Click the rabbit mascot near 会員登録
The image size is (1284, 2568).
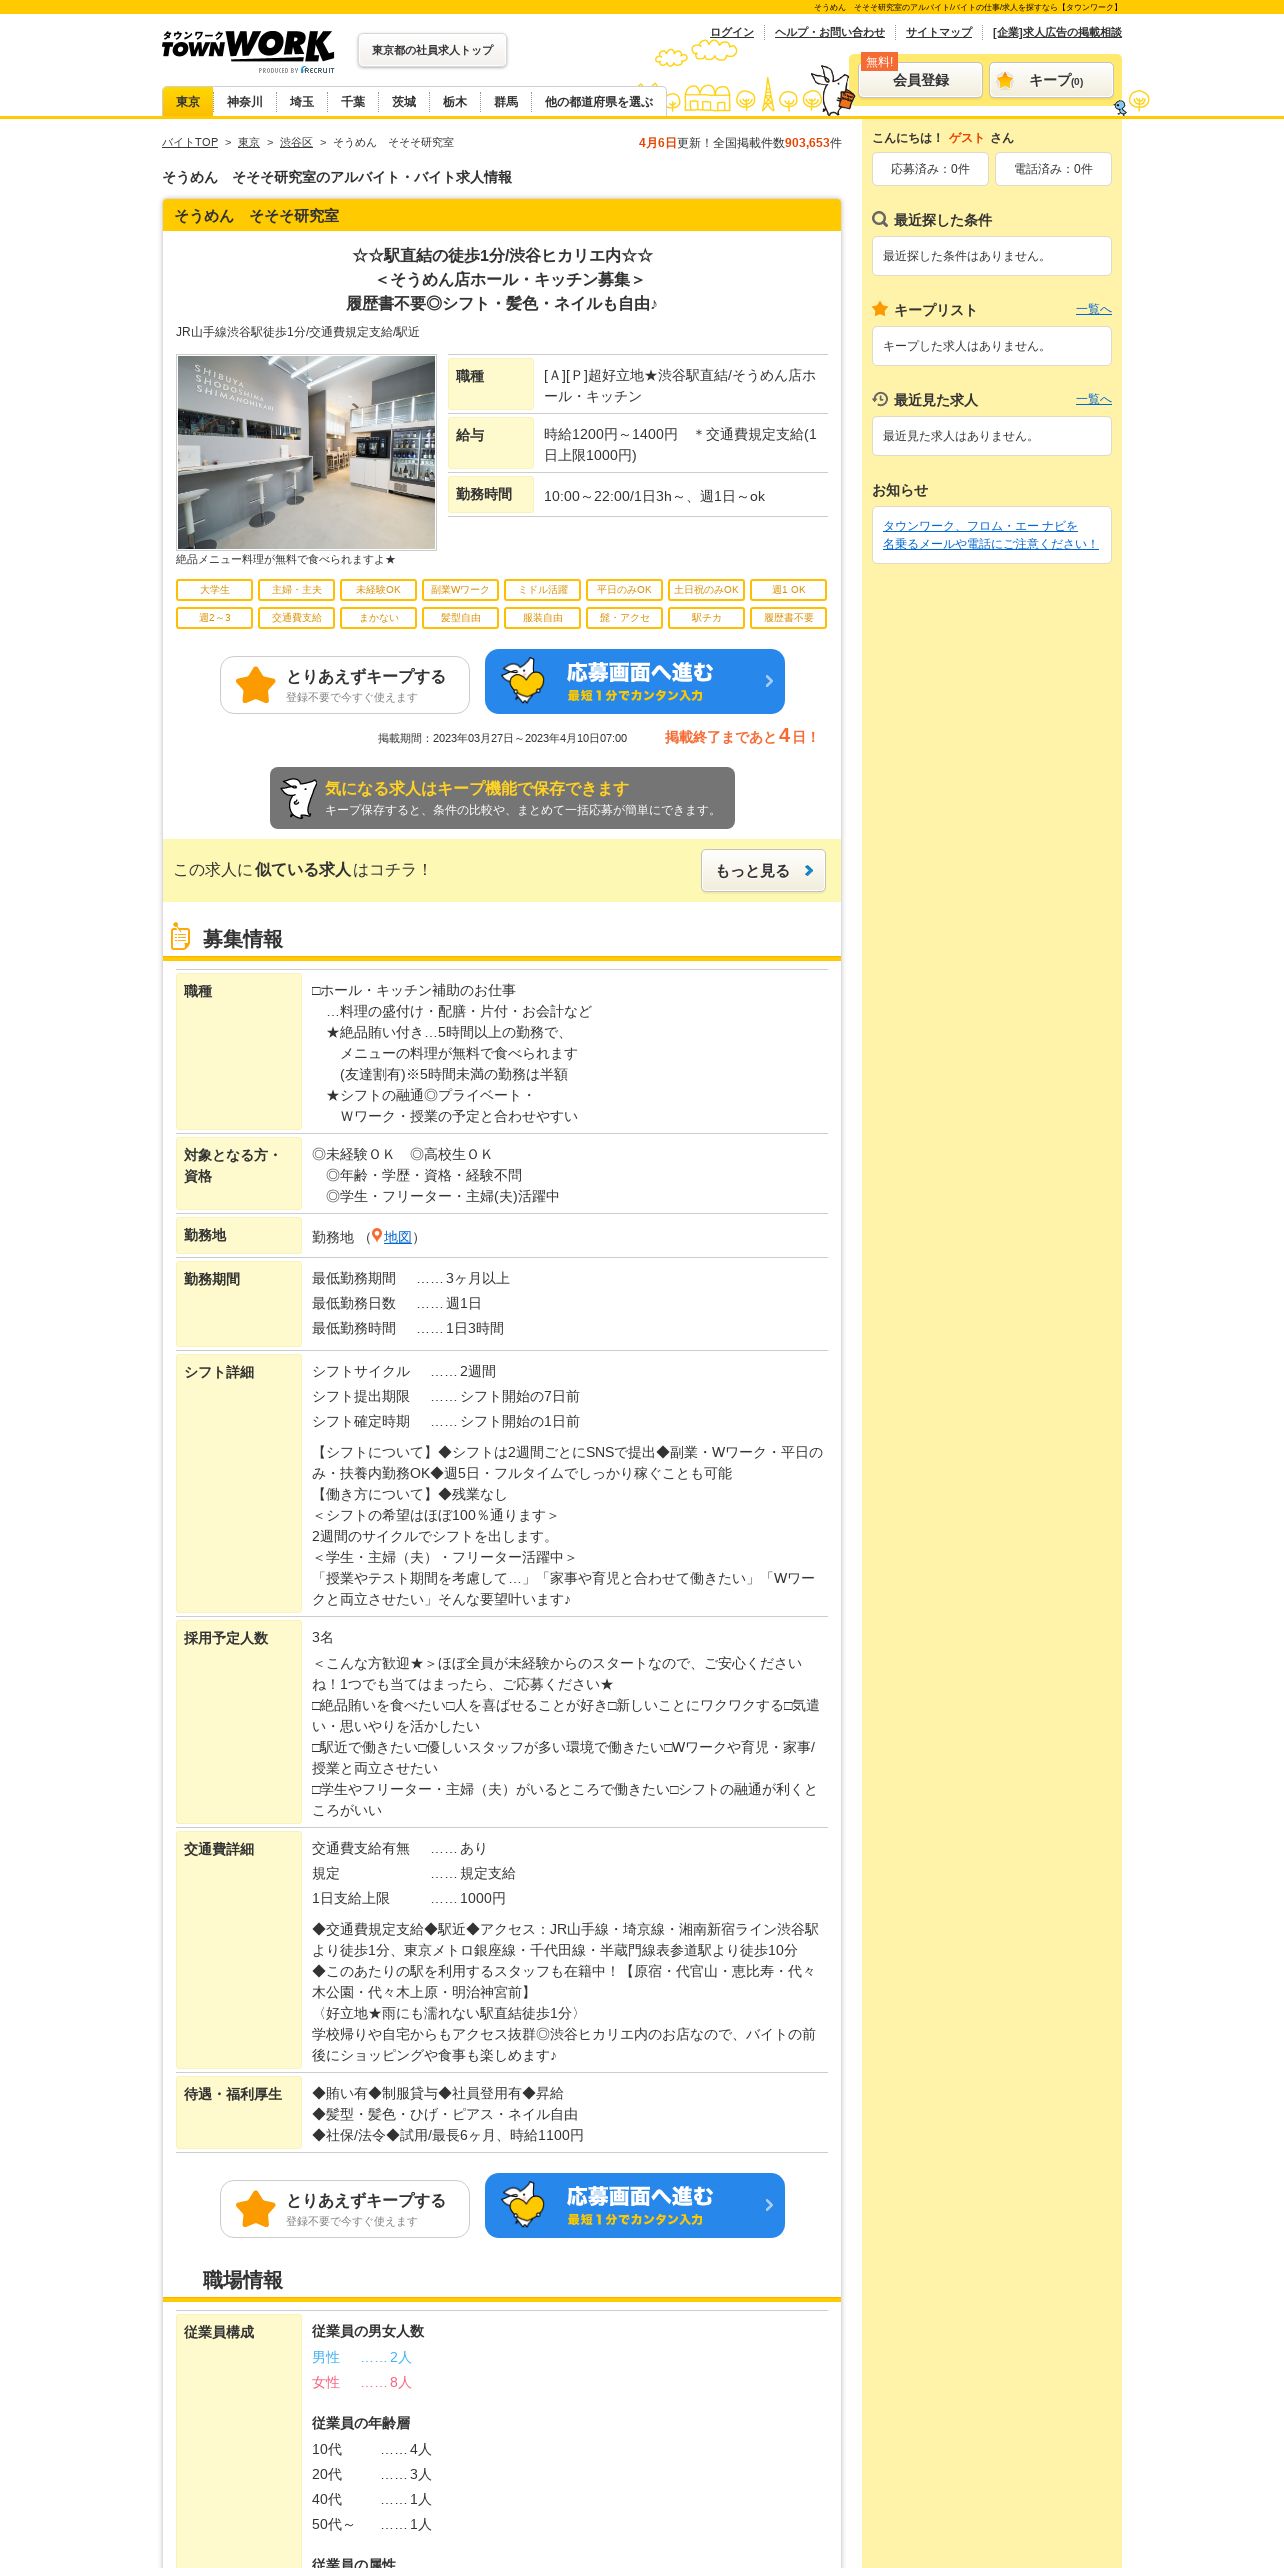click(832, 90)
